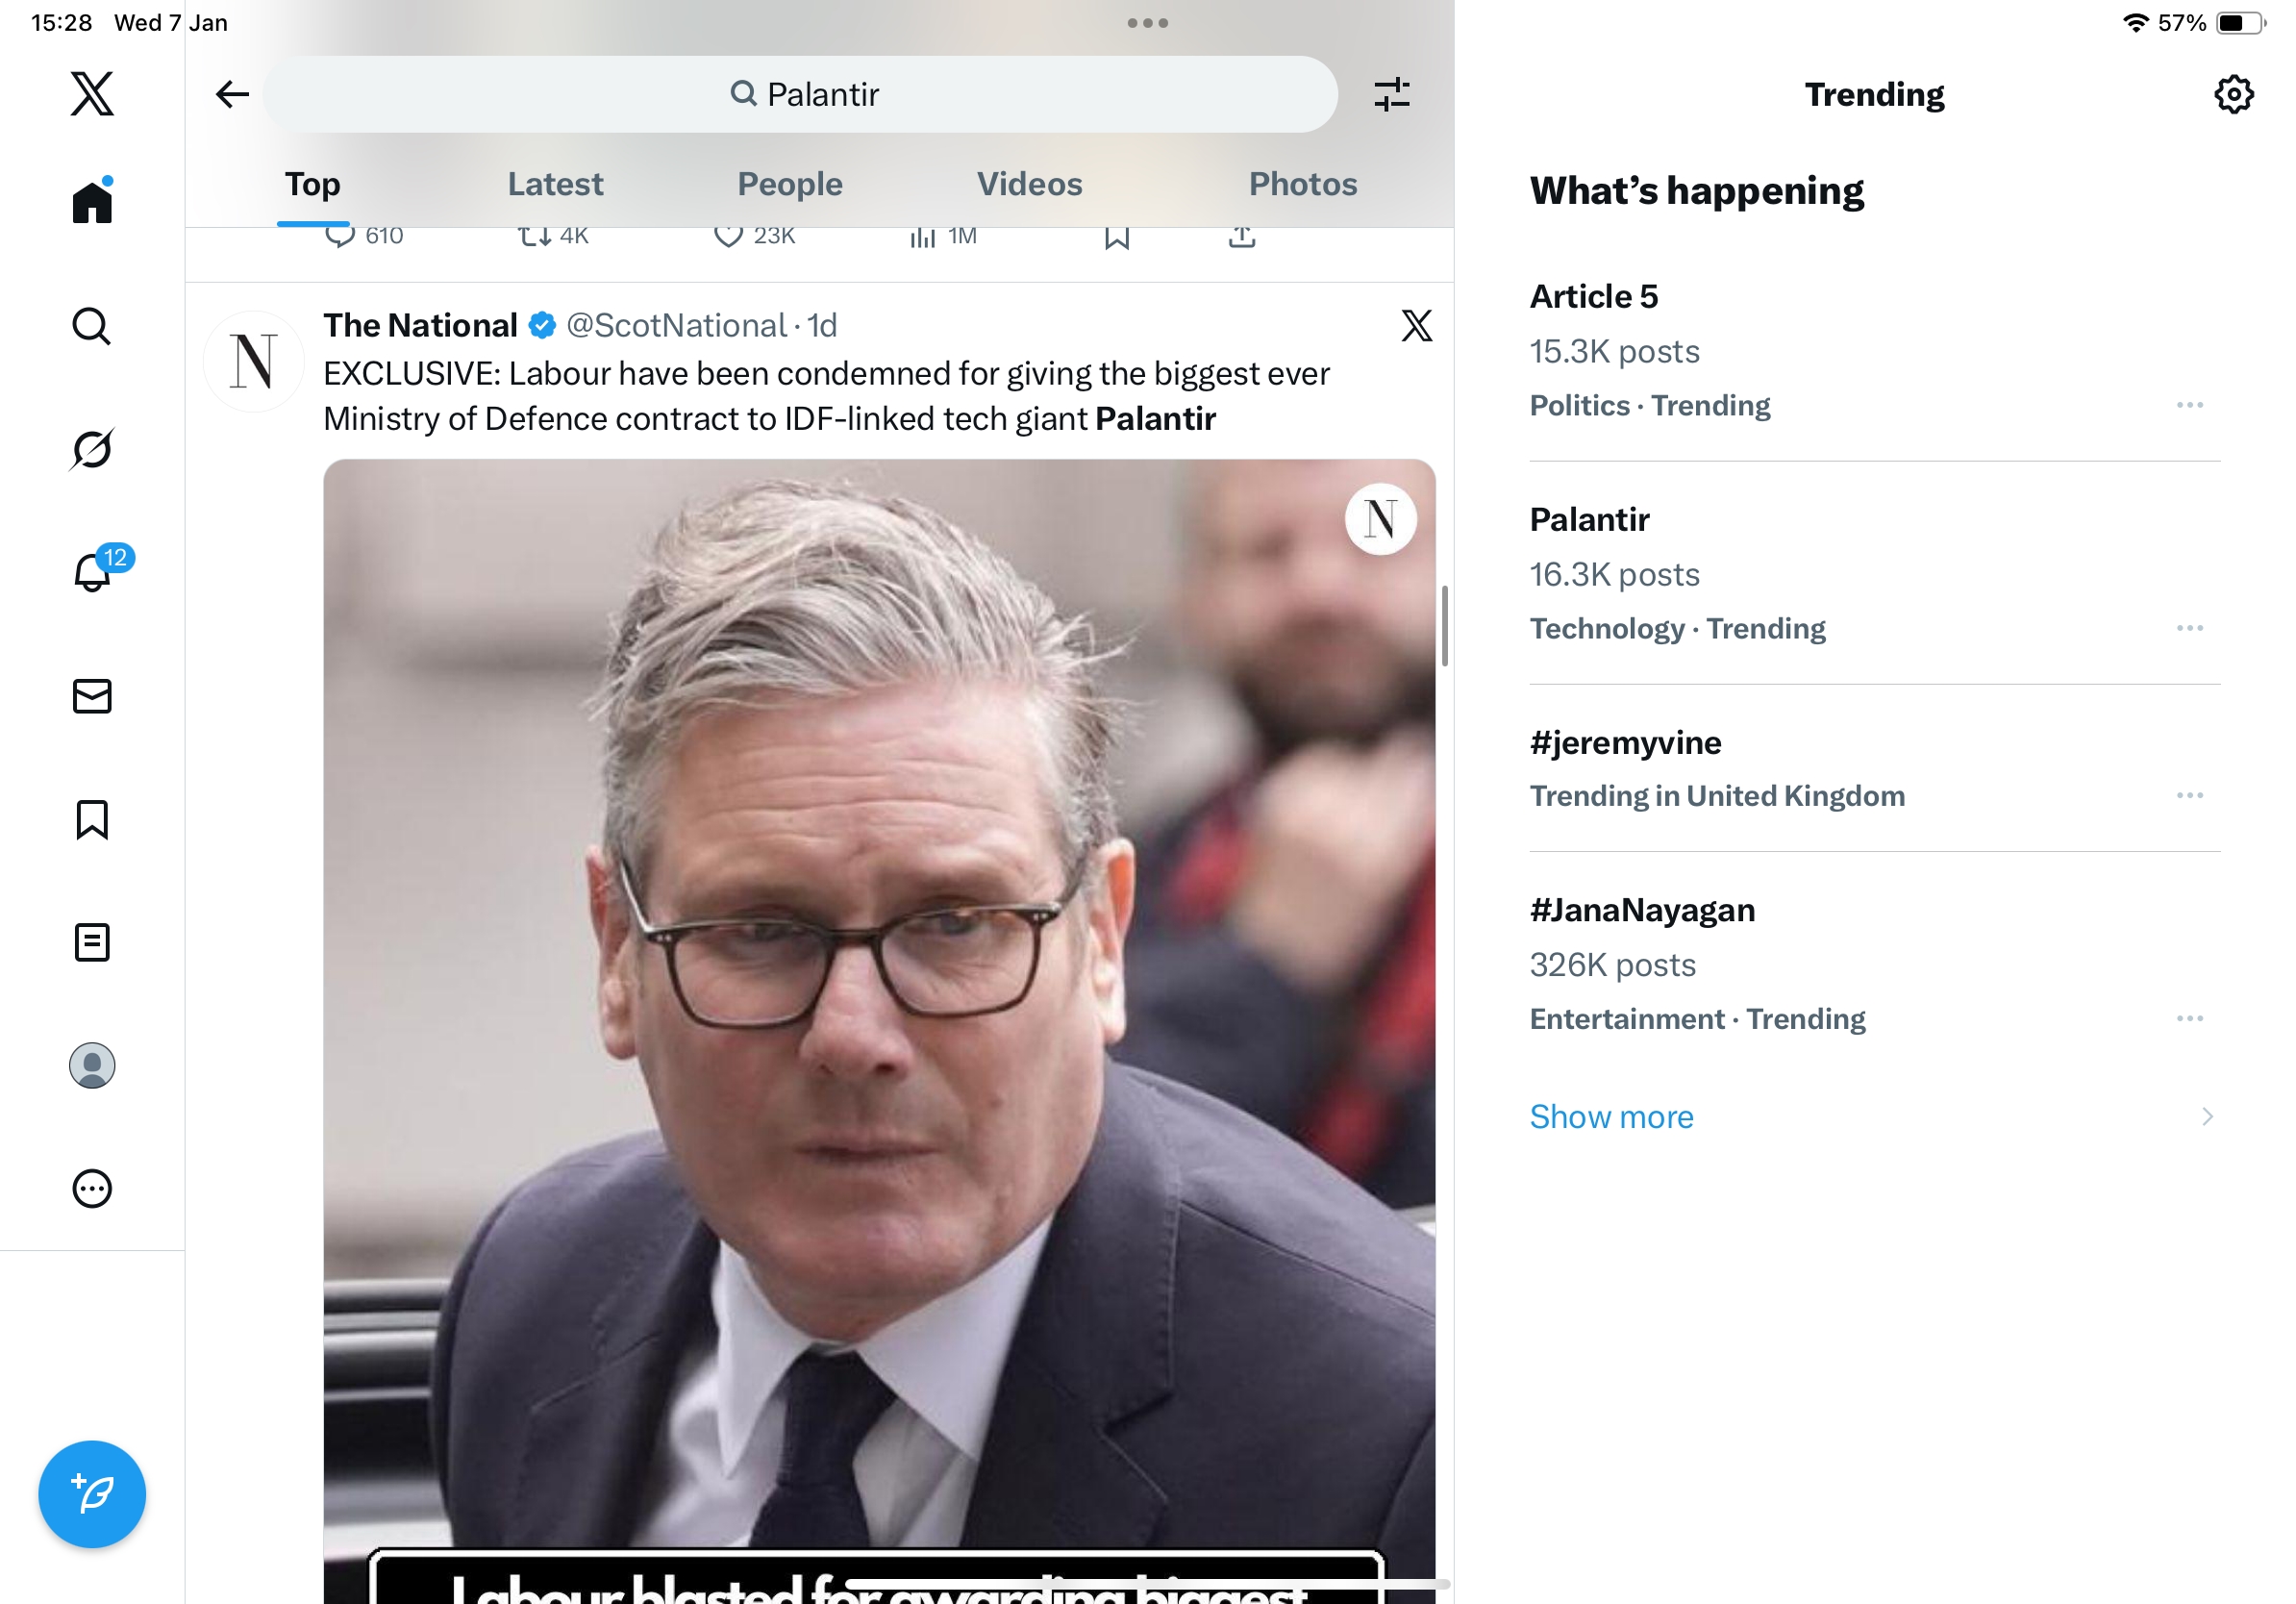The image size is (2296, 1604).
Task: Open the Bookmarks icon in sidebar
Action: (92, 819)
